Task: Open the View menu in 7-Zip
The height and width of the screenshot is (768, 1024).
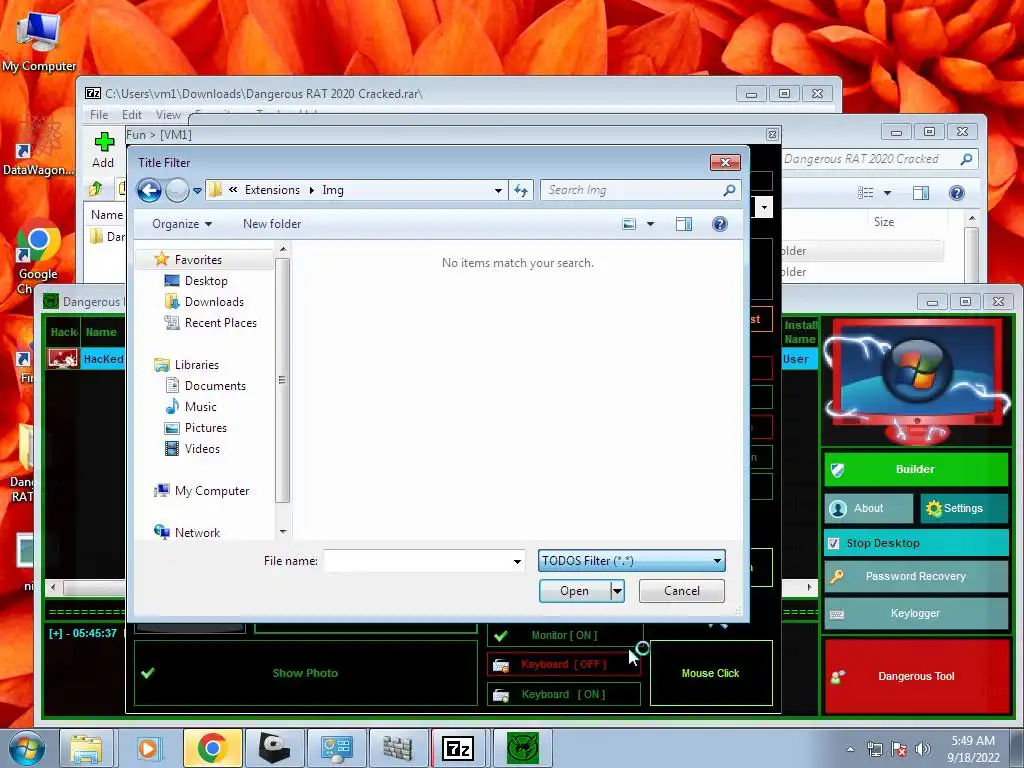Action: point(168,115)
